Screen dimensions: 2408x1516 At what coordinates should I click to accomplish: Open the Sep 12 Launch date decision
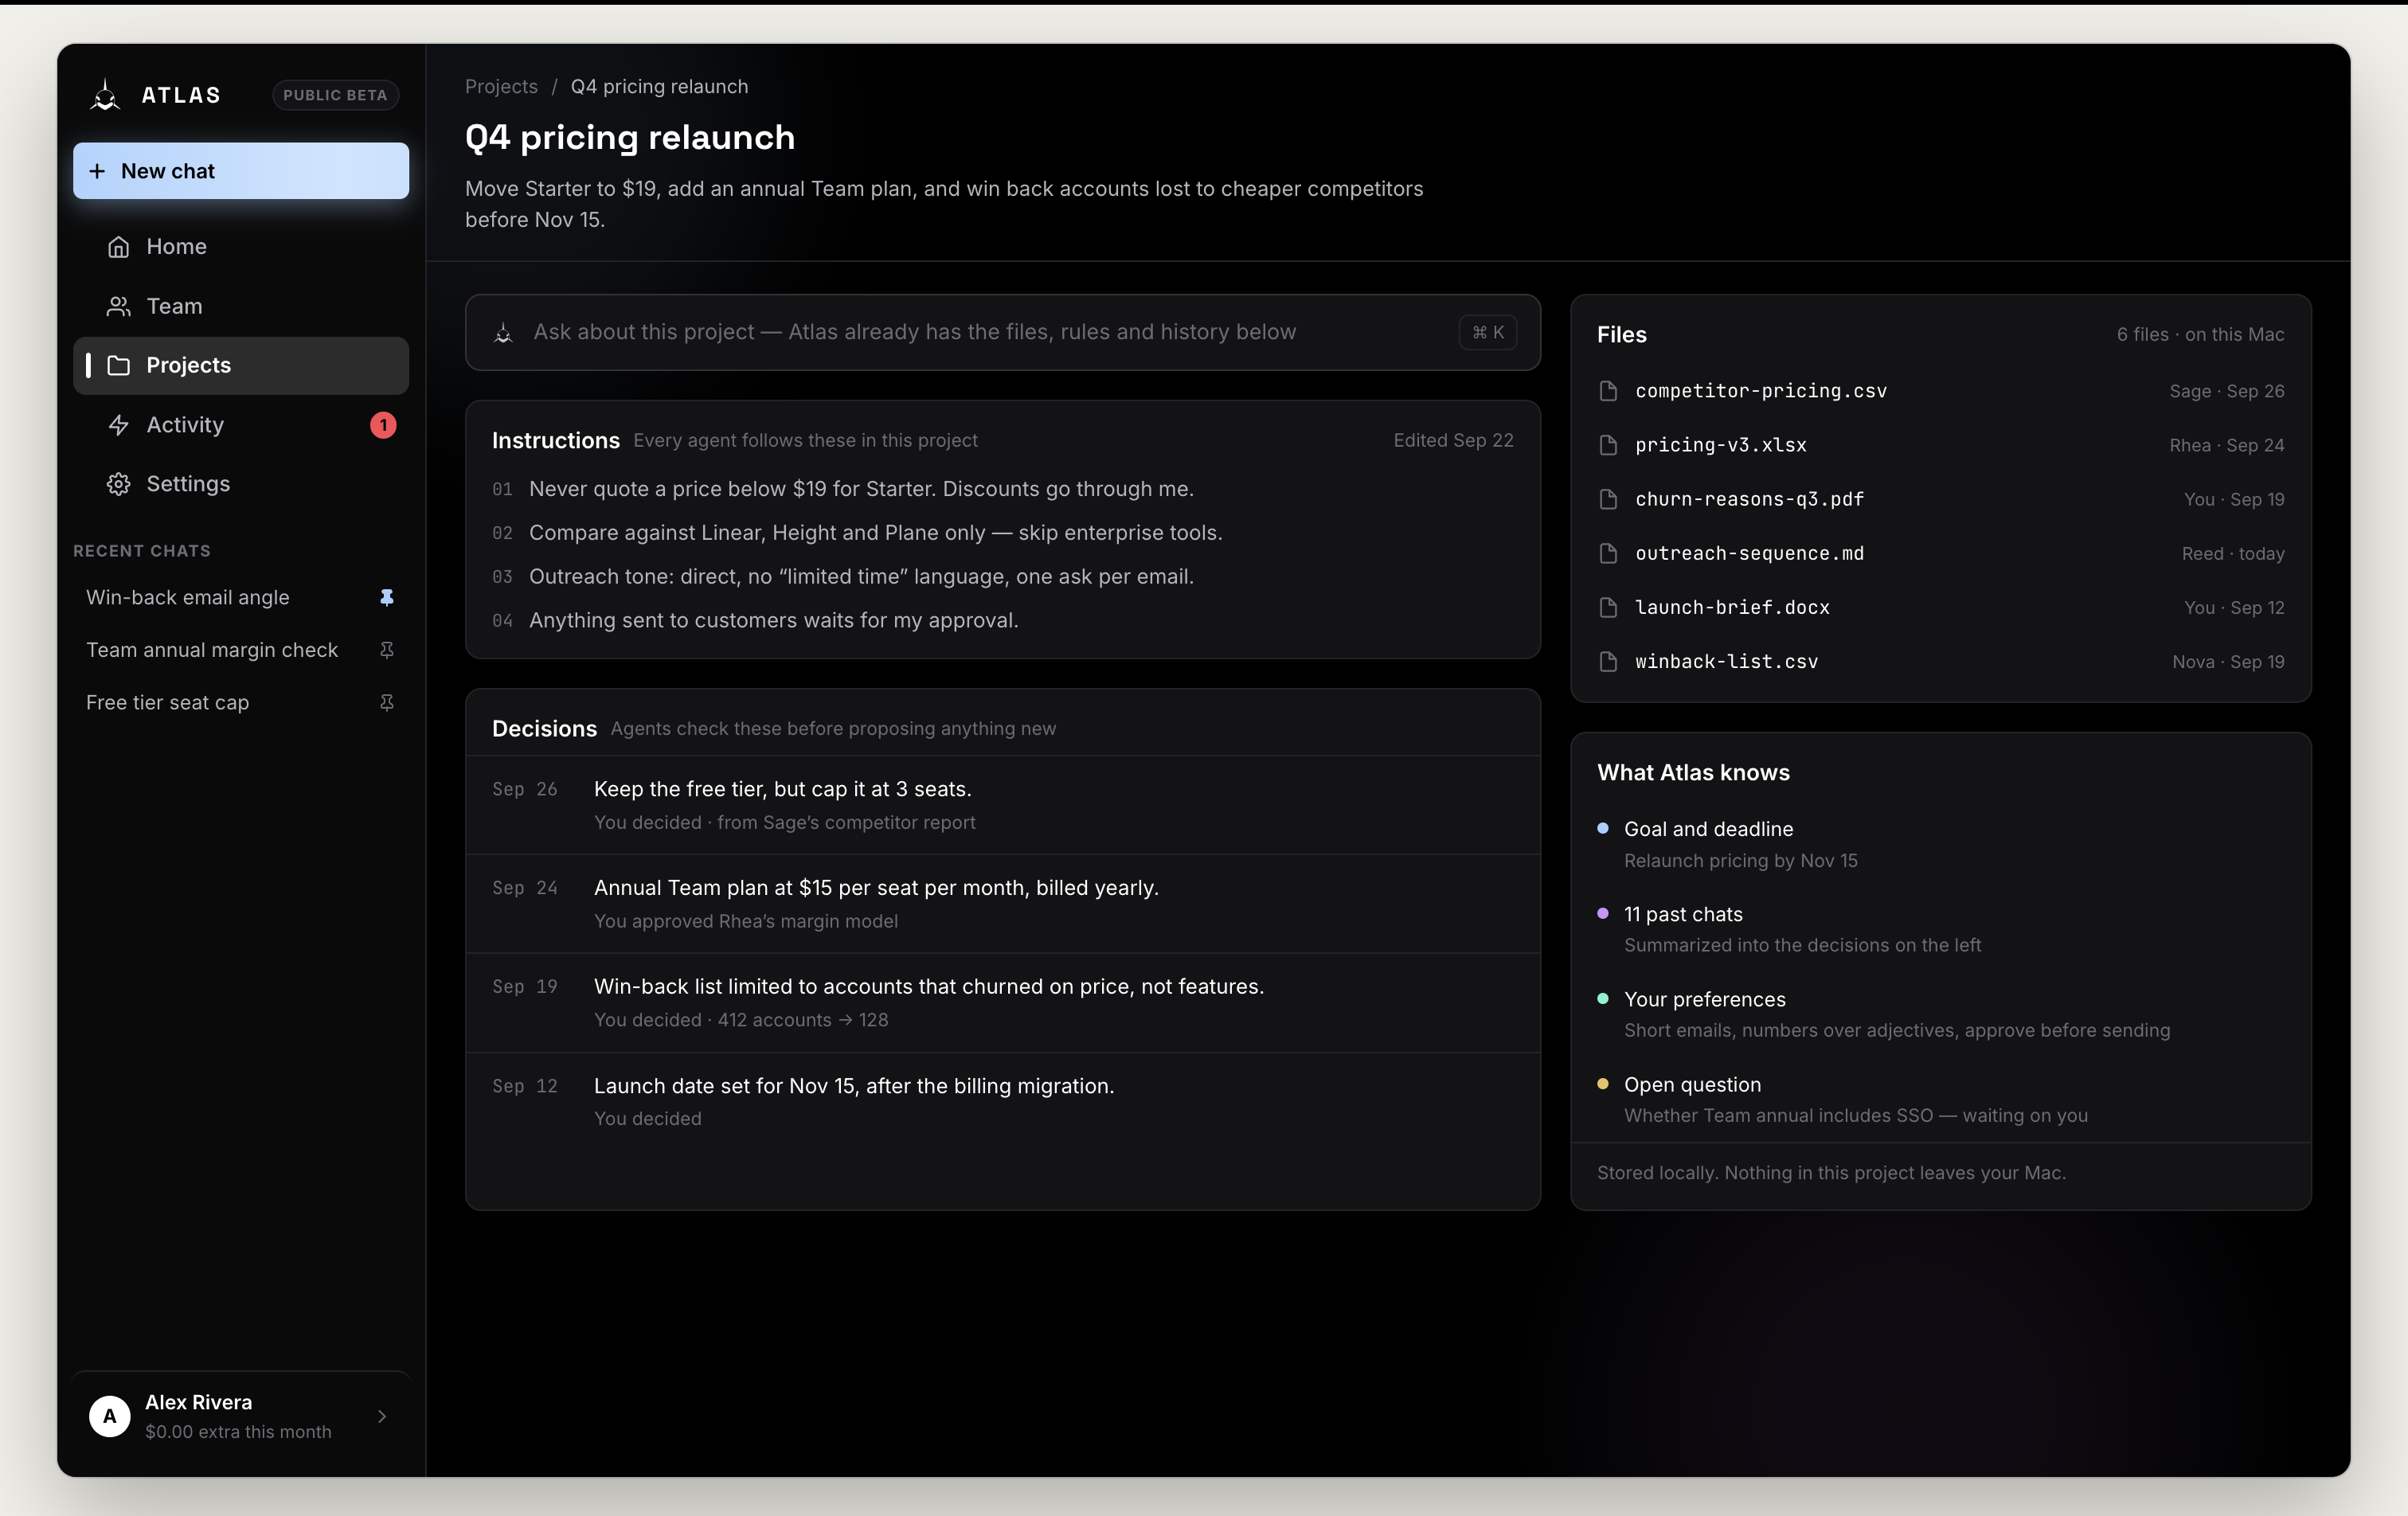(1002, 1102)
